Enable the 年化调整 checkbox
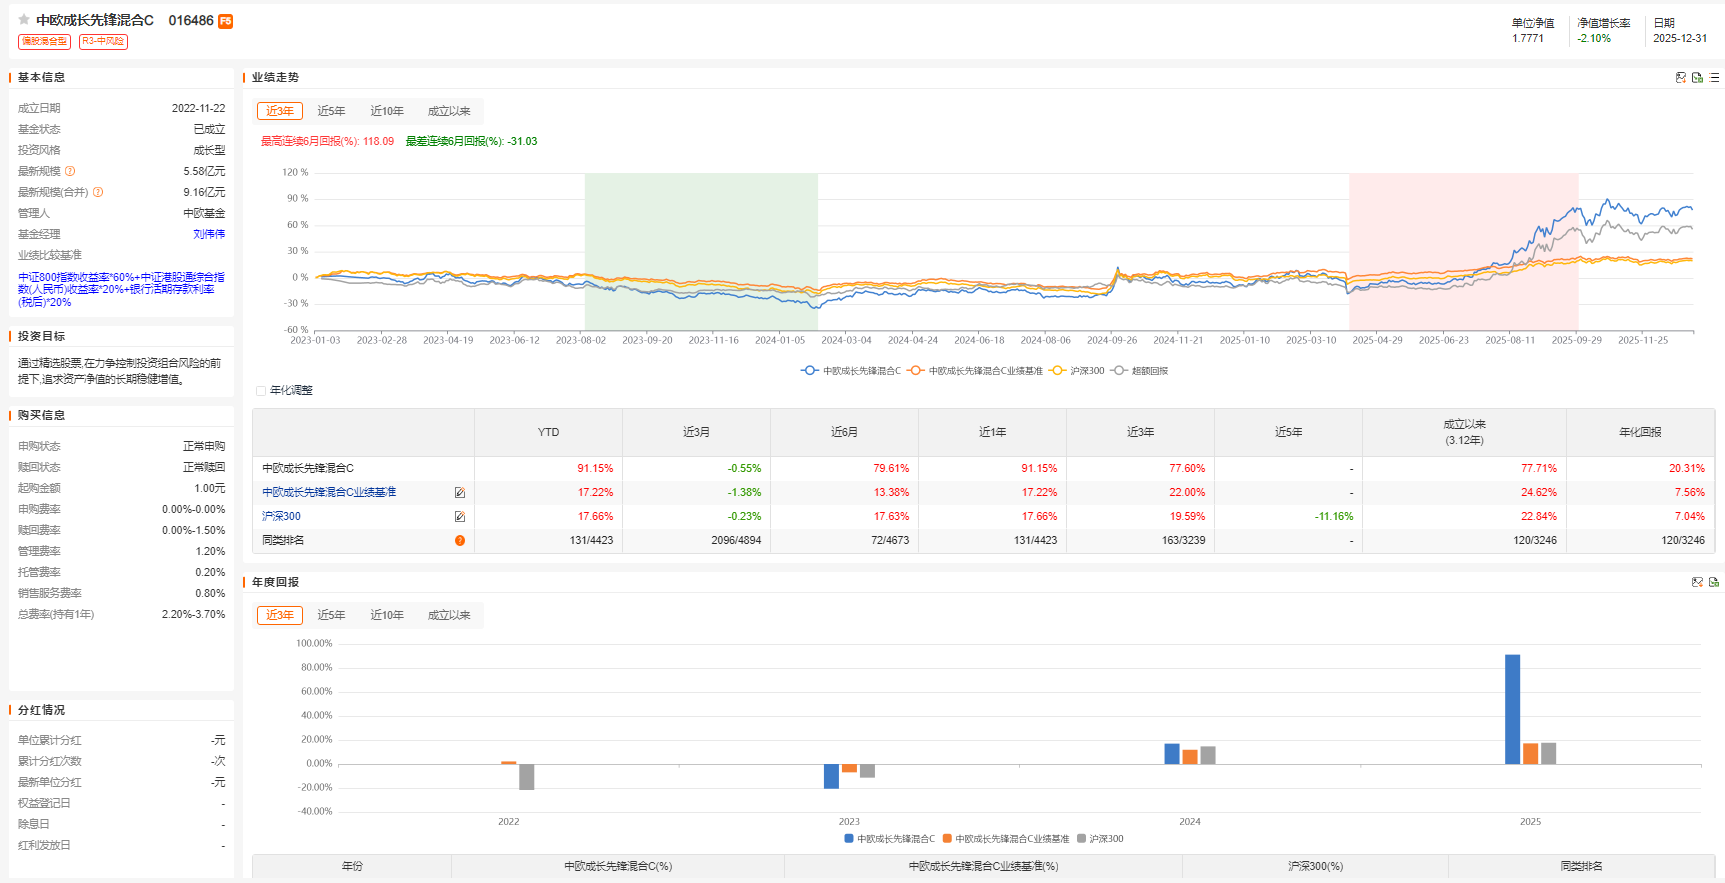This screenshot has width=1725, height=883. tap(261, 391)
